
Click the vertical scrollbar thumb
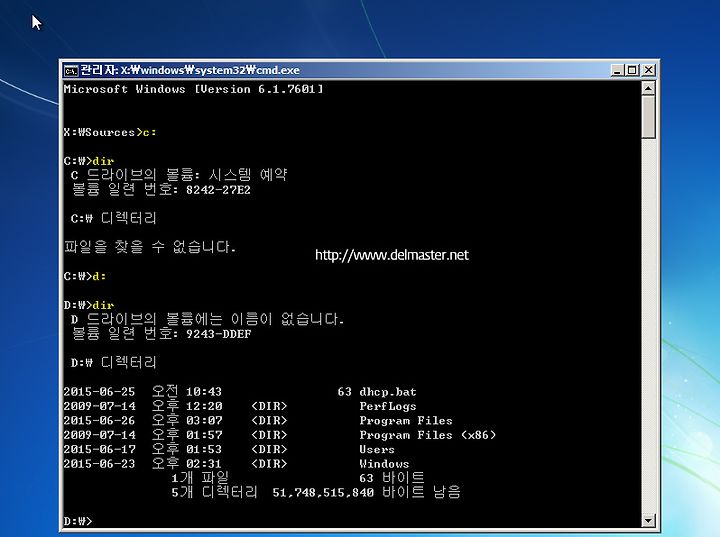pos(648,117)
